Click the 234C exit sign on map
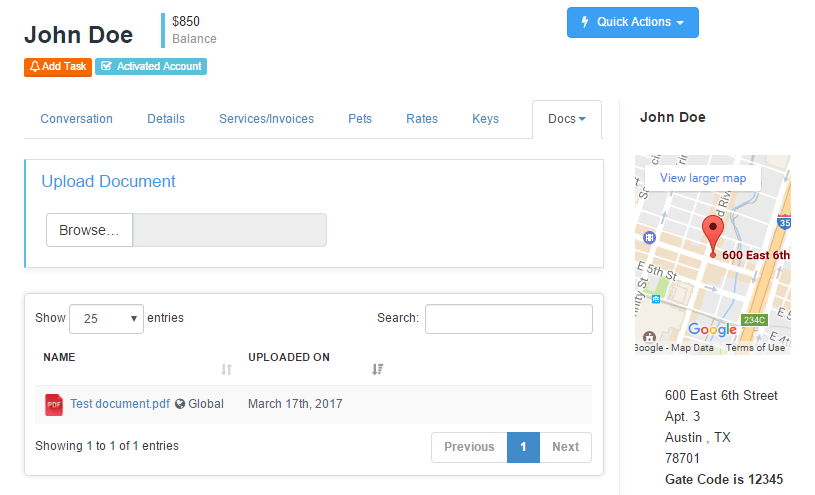This screenshot has height=495, width=815. coord(754,320)
